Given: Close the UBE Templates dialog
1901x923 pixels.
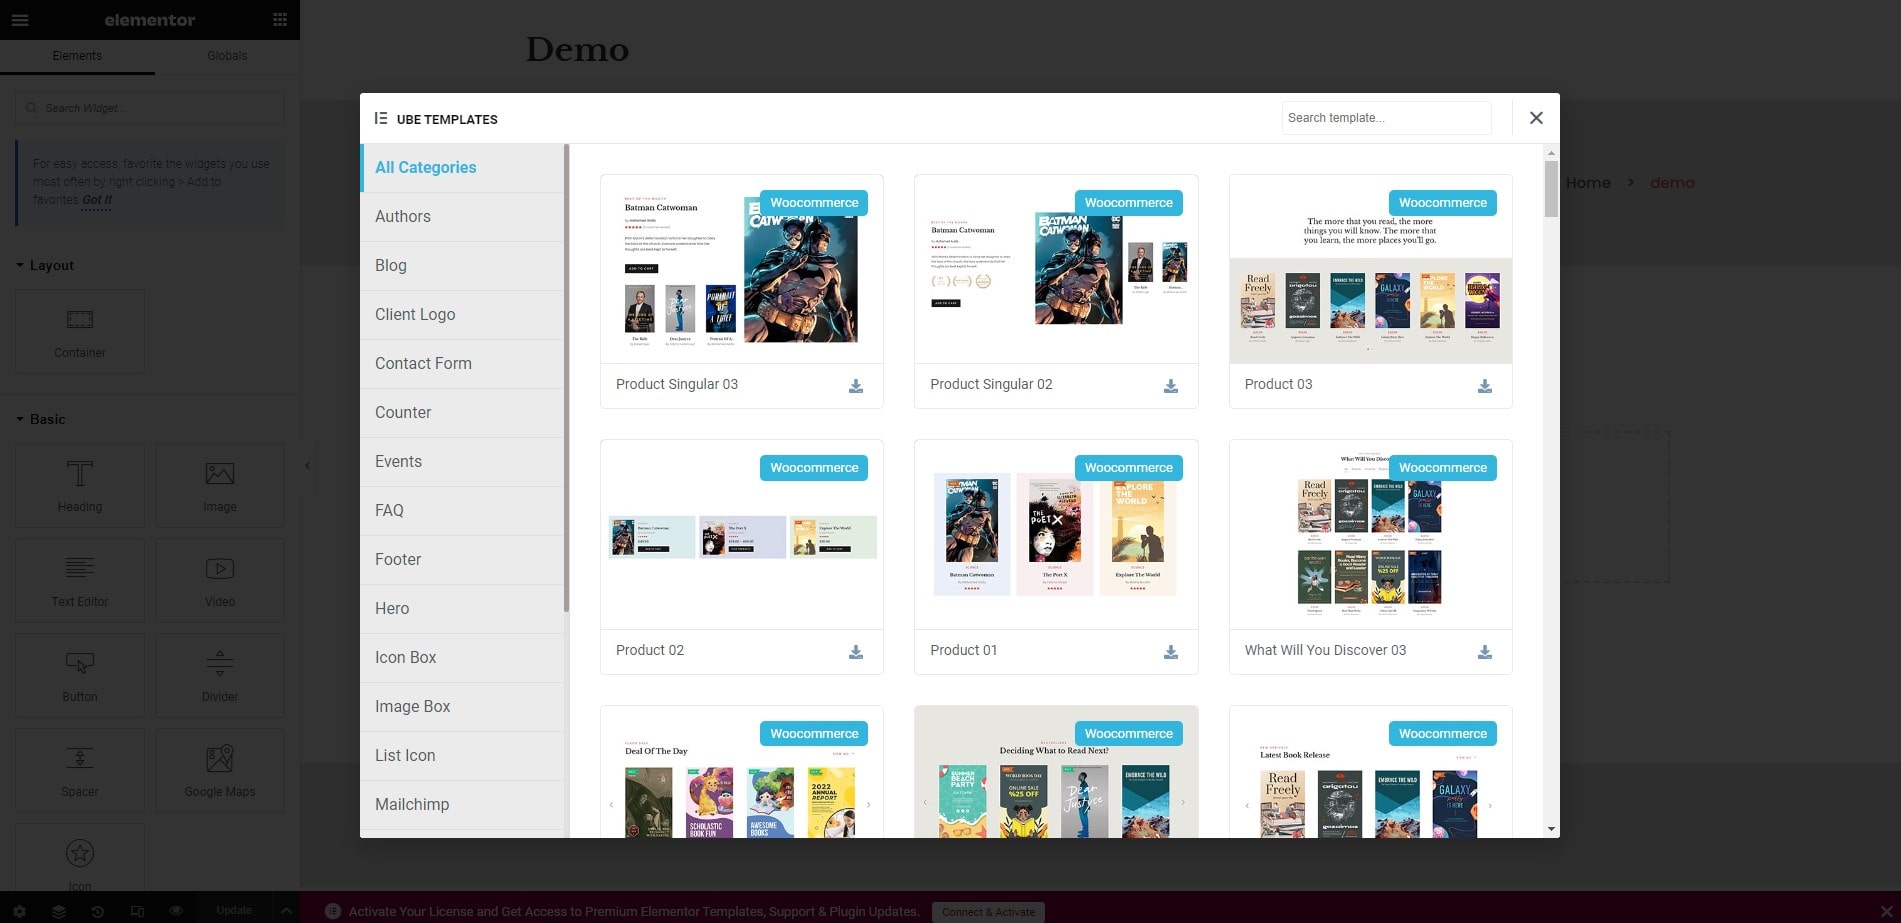Looking at the screenshot, I should [1536, 118].
